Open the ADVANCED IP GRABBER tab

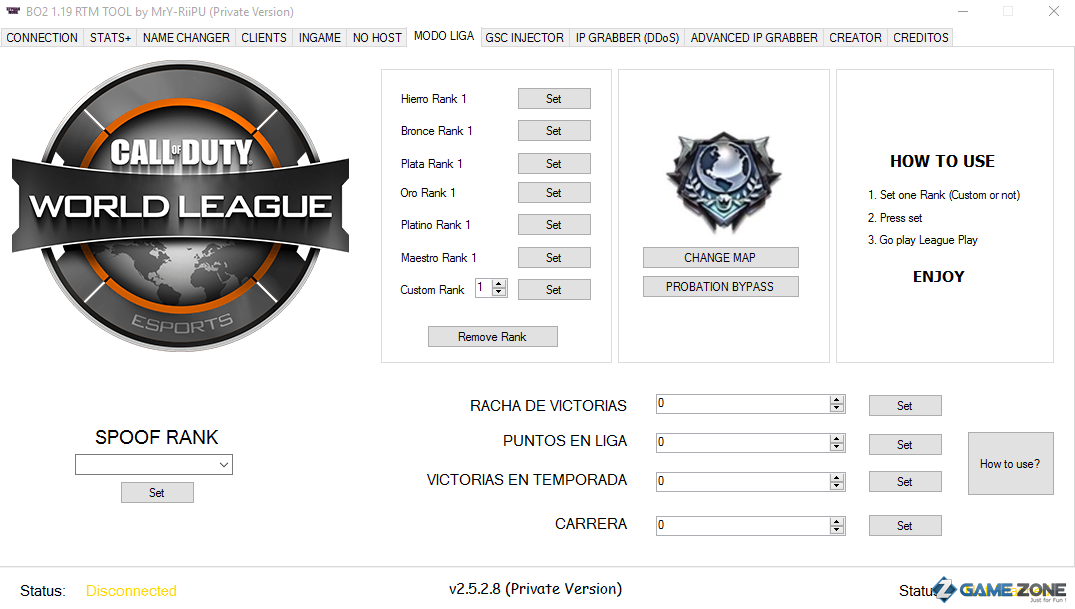754,38
